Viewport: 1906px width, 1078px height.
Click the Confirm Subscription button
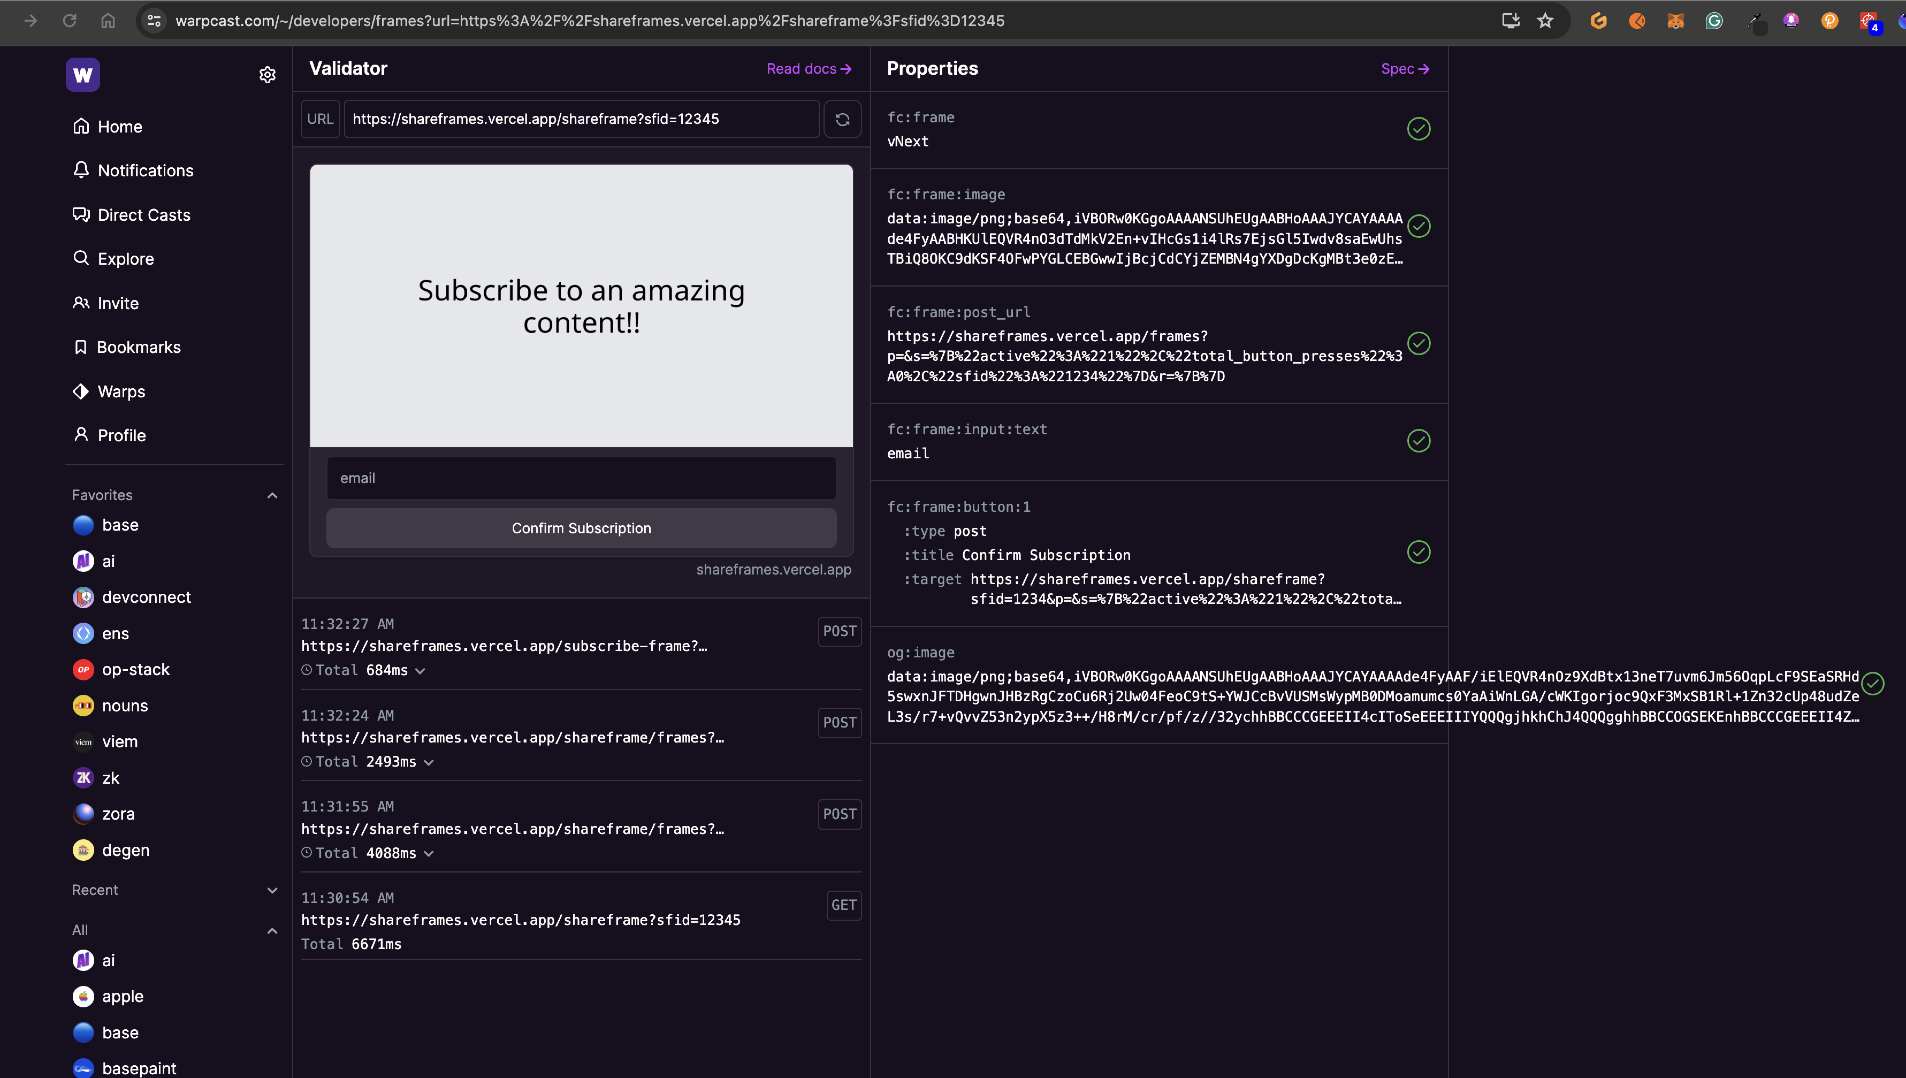[581, 528]
